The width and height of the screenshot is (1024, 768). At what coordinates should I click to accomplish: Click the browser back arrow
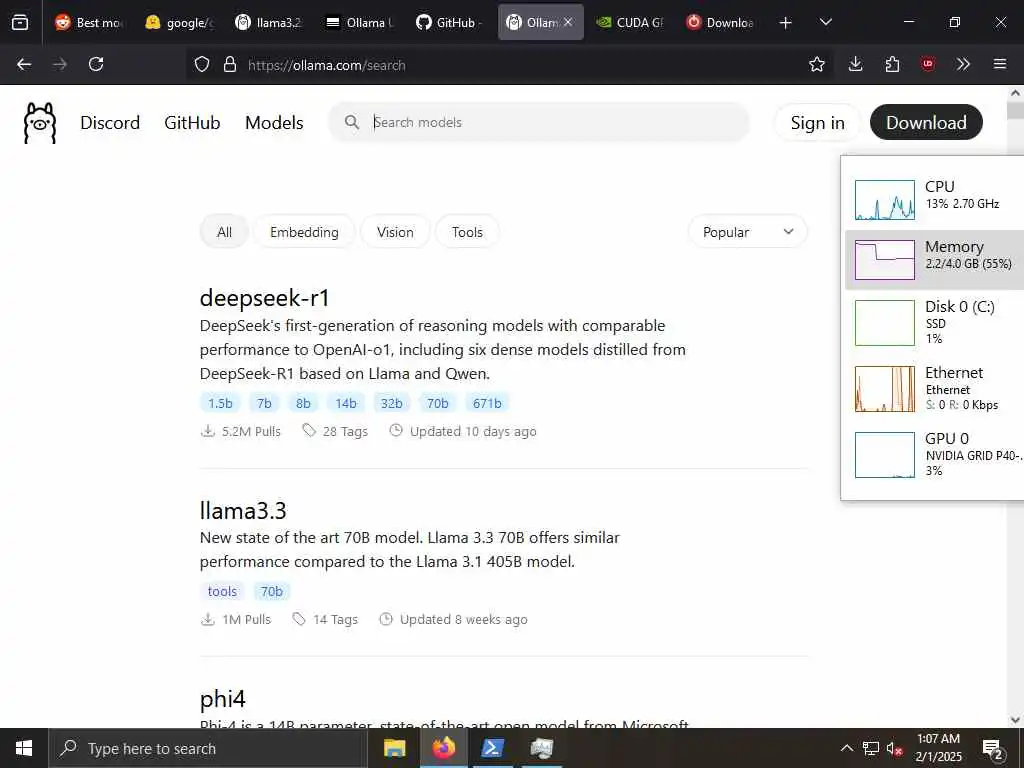[x=24, y=64]
